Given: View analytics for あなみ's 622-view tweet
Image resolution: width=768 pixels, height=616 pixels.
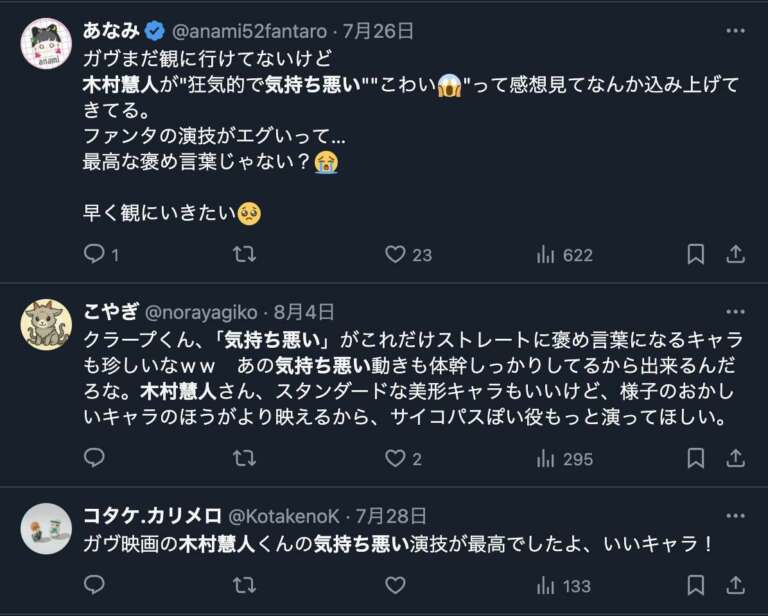Looking at the screenshot, I should (546, 254).
